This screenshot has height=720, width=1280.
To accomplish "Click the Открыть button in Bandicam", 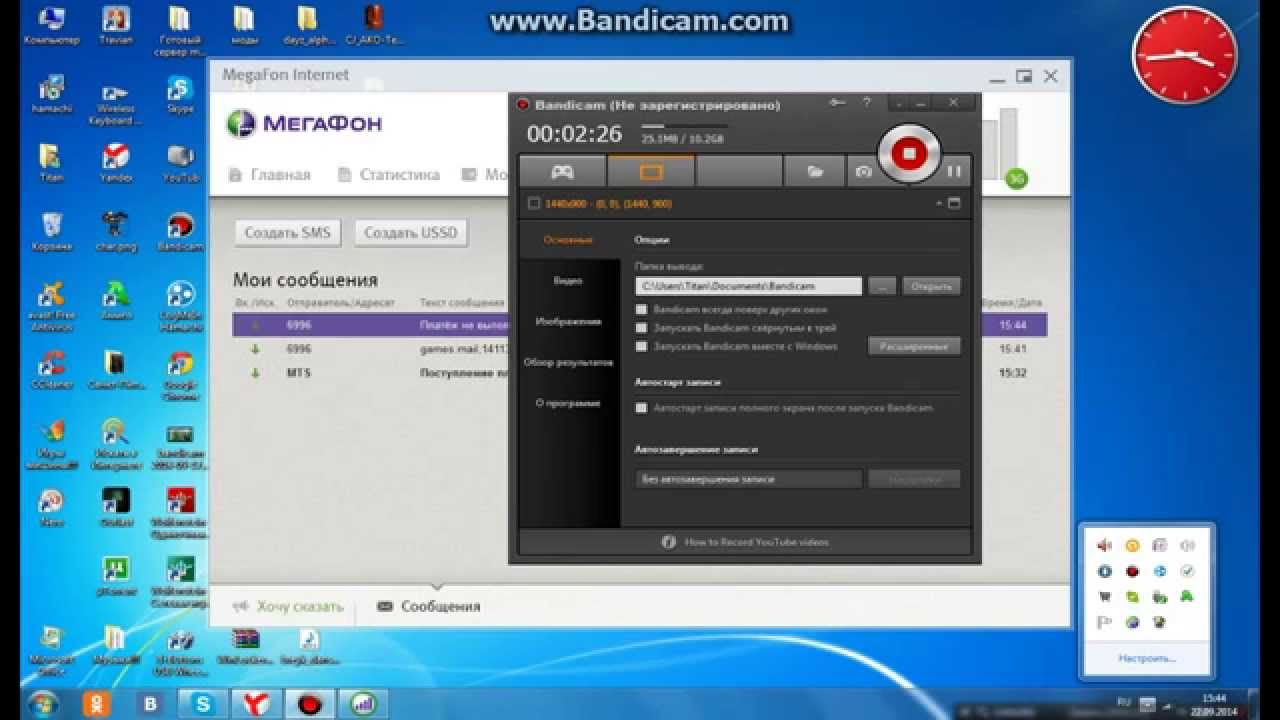I will 931,286.
